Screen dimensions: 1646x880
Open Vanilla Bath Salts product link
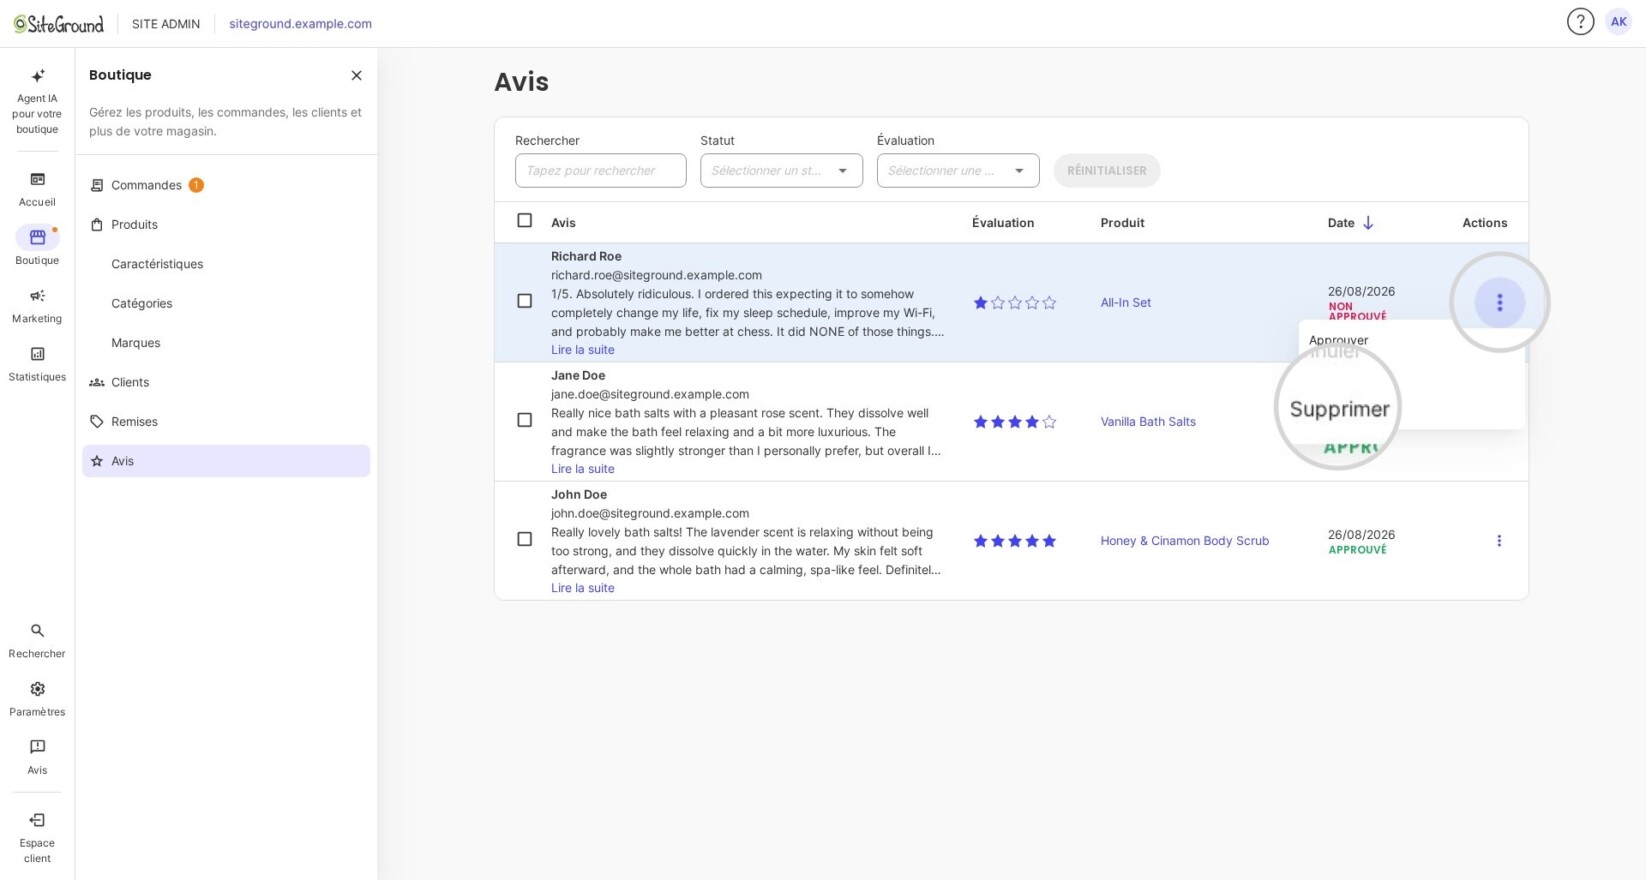pos(1148,422)
